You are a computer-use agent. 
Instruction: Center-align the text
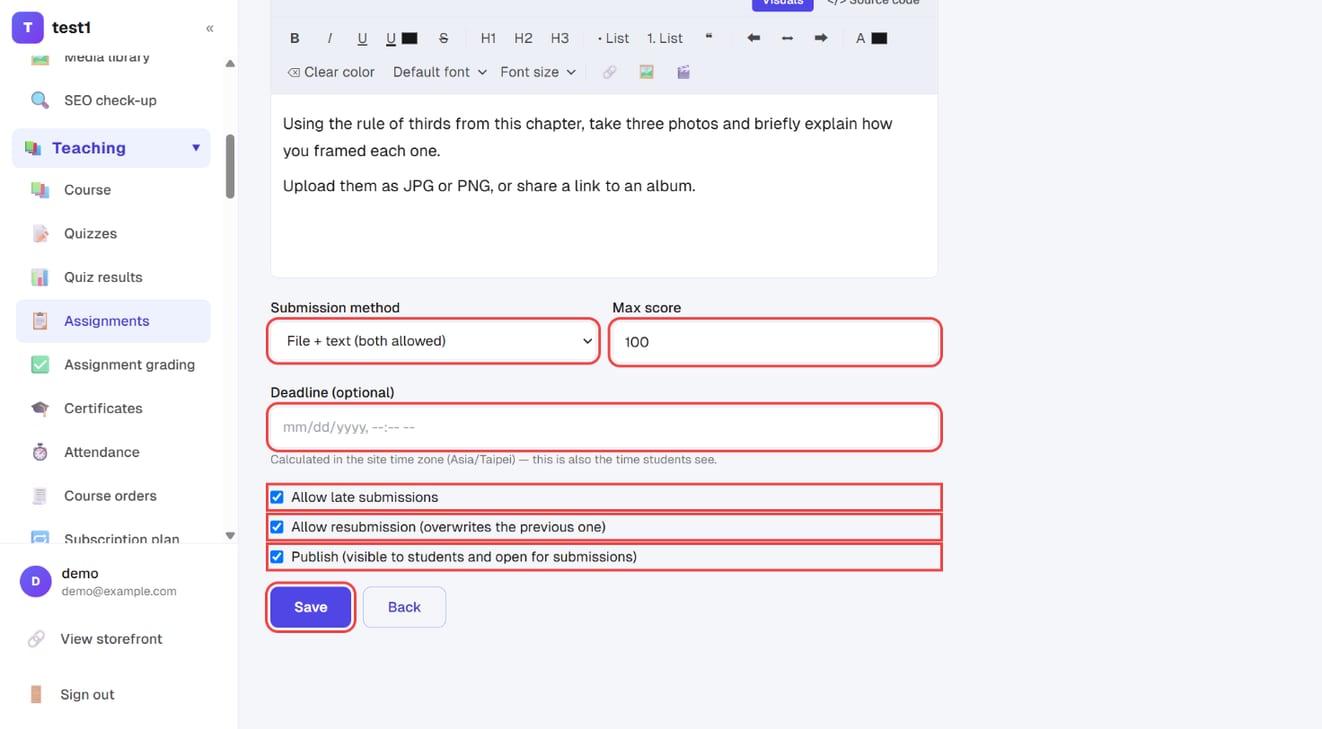(x=787, y=38)
